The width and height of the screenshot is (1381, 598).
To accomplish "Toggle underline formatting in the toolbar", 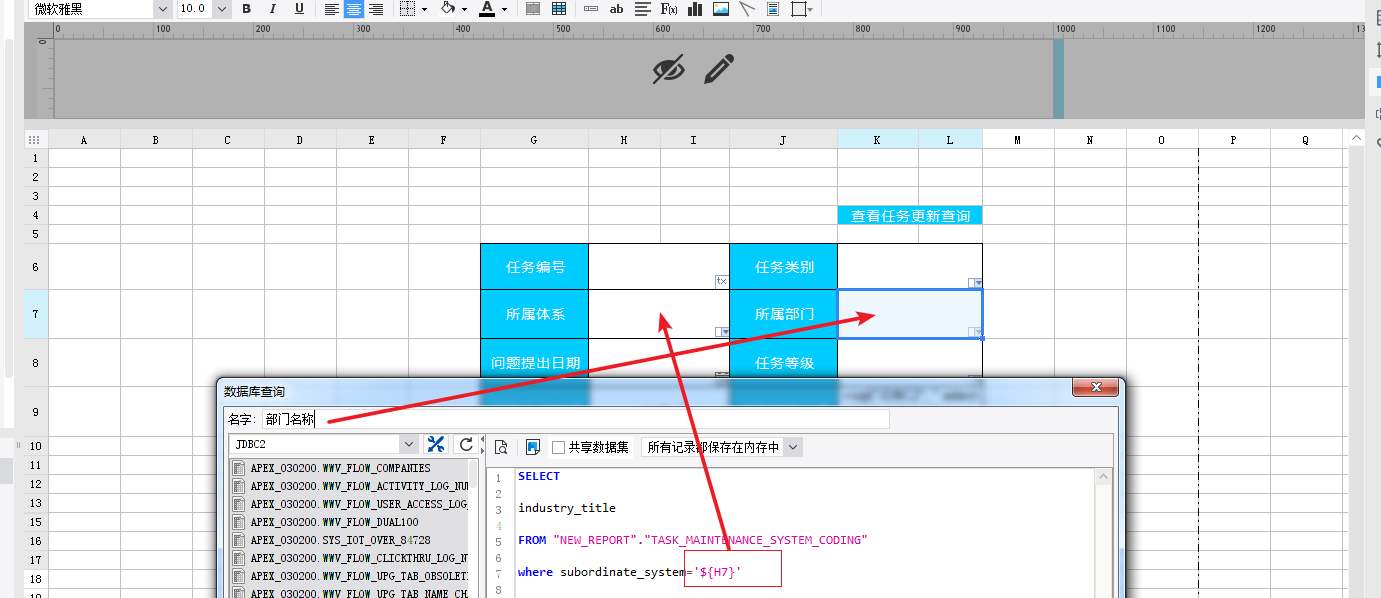I will tap(299, 9).
